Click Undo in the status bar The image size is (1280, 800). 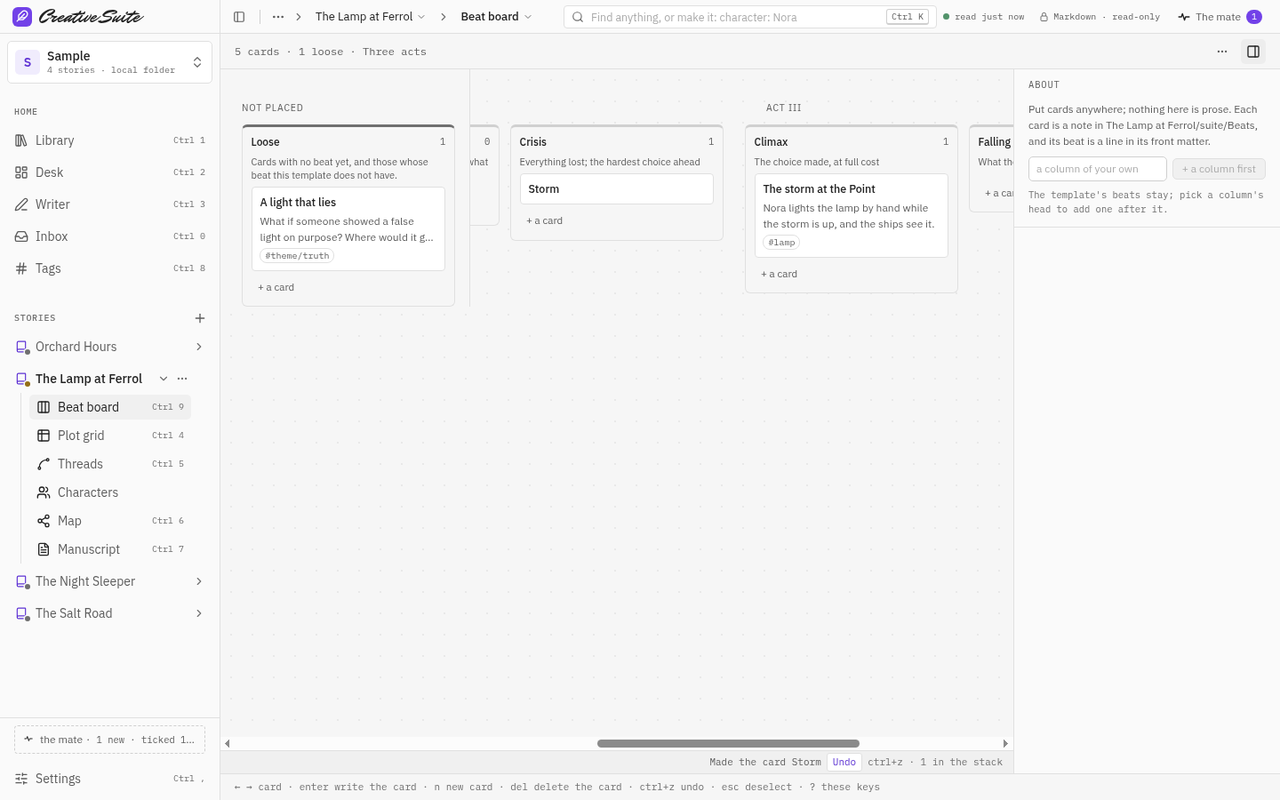point(844,762)
